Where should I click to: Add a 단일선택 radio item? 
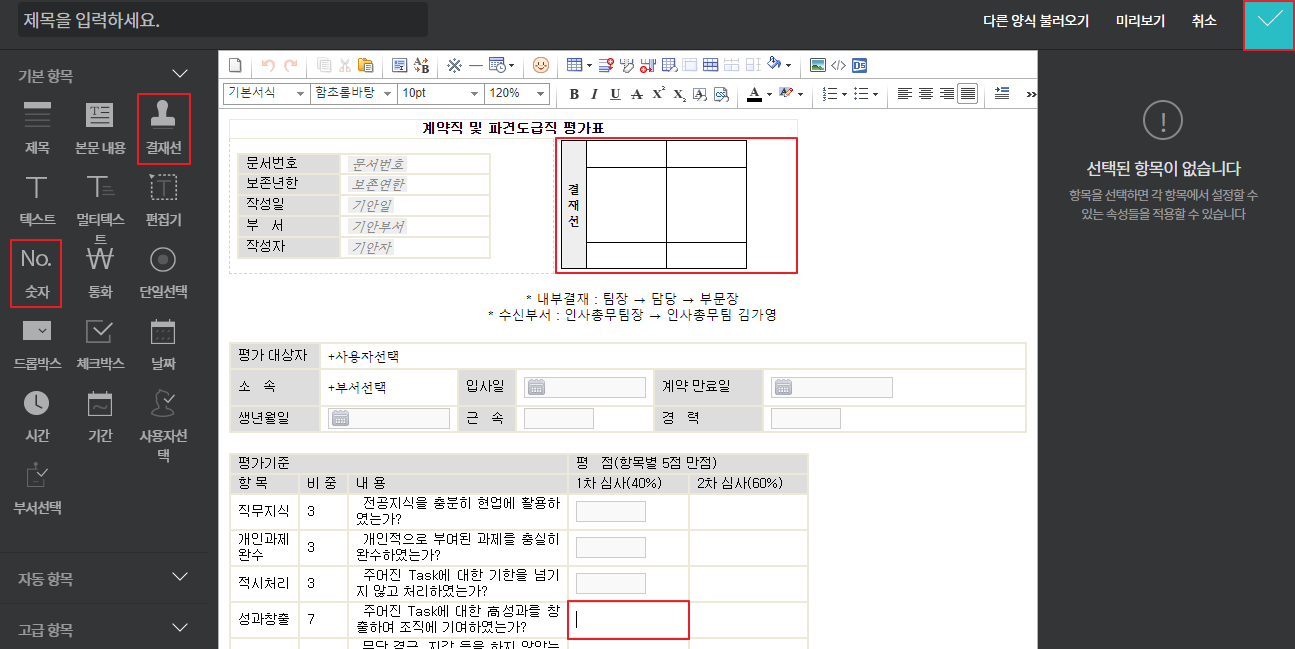point(163,272)
